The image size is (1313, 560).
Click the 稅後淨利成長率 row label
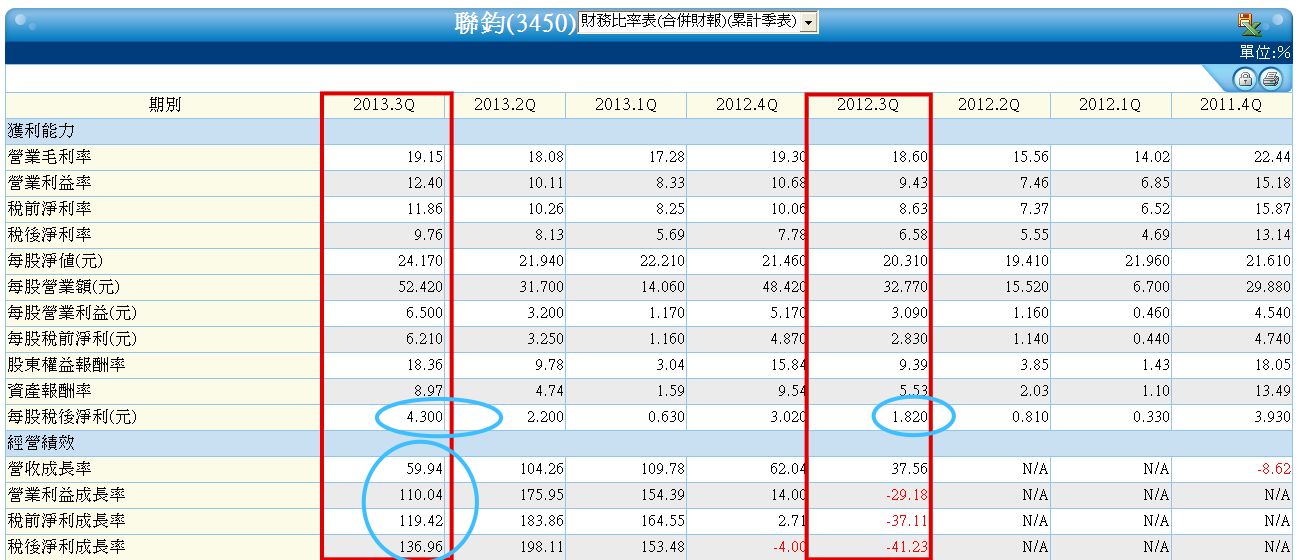click(x=67, y=546)
